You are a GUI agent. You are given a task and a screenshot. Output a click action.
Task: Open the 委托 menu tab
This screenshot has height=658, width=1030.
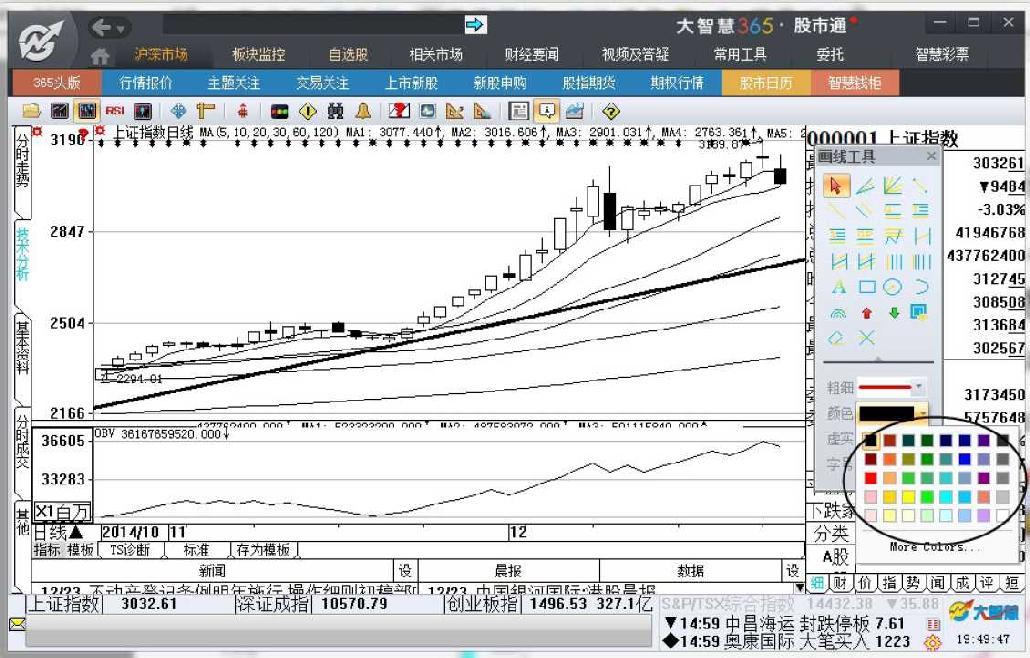(x=830, y=55)
